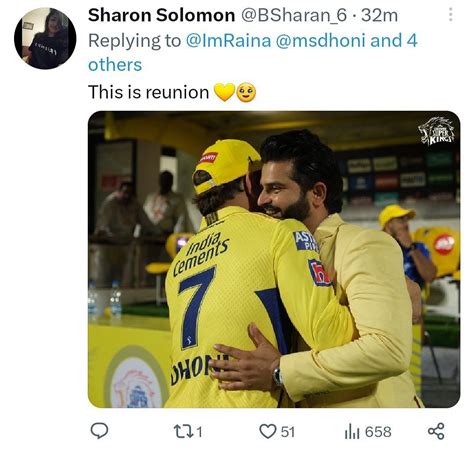Image resolution: width=474 pixels, height=452 pixels.
Task: Click the 51 likes count
Action: coord(288,432)
